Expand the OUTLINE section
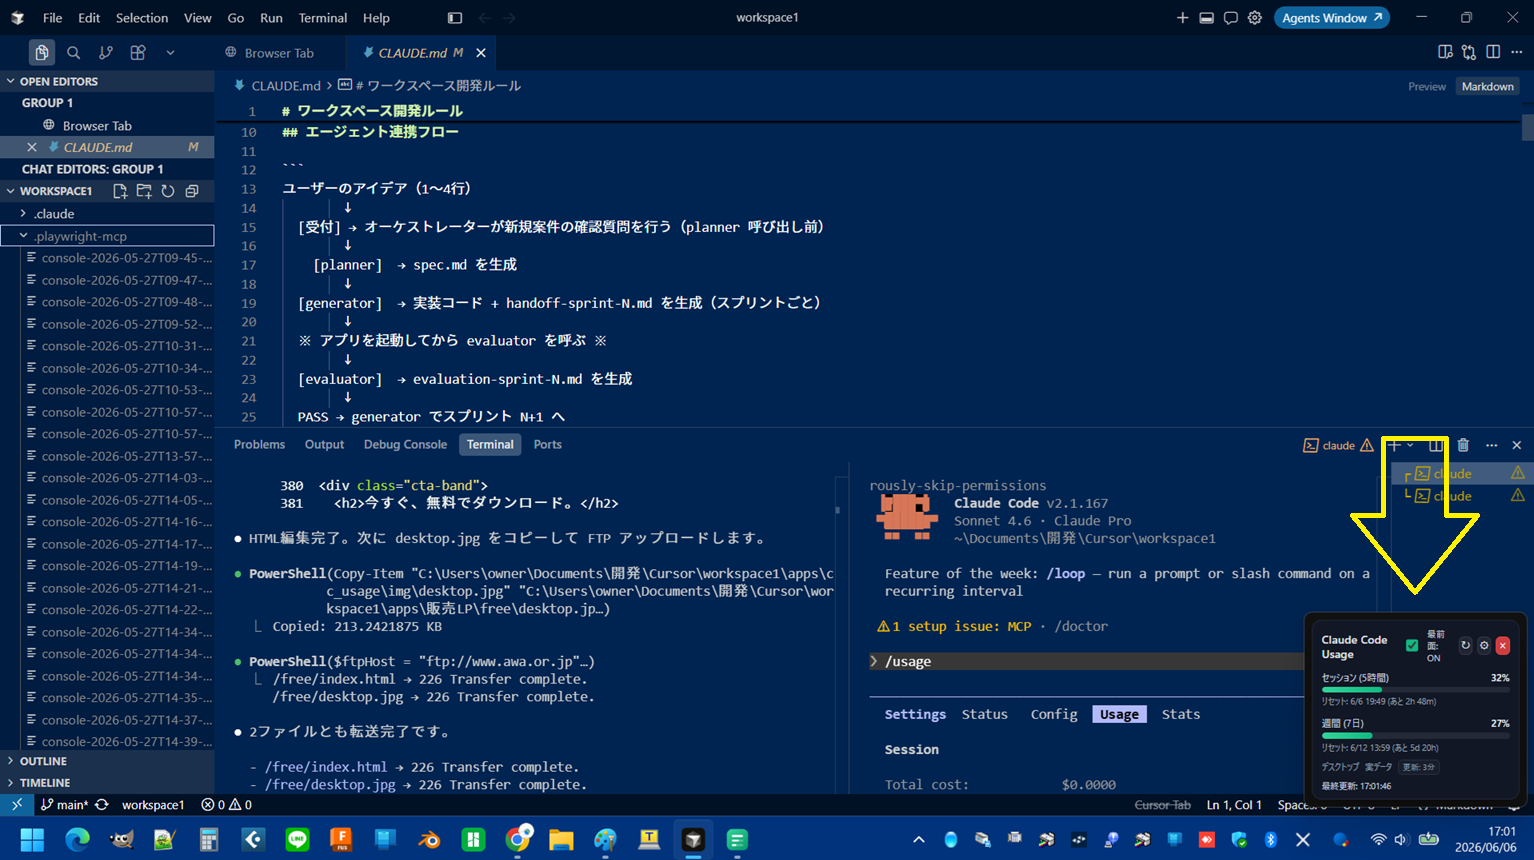 pos(107,761)
